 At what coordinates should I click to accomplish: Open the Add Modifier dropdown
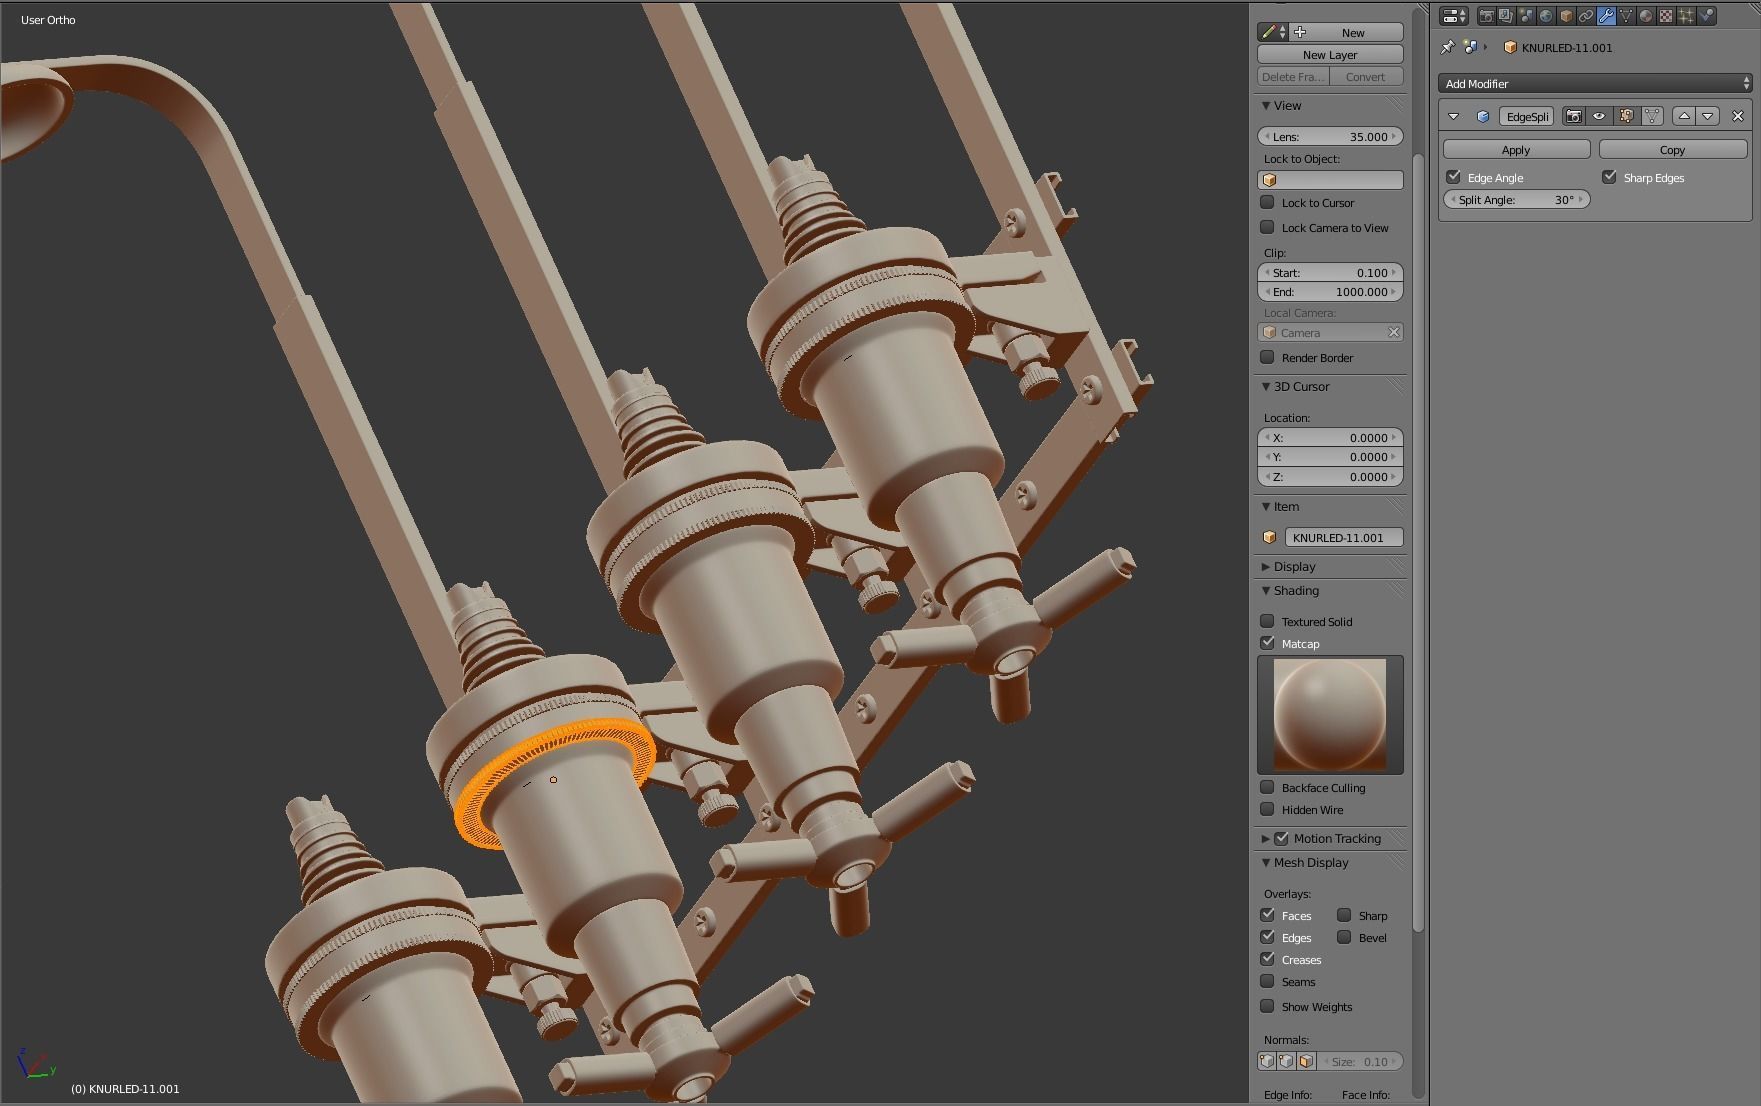pos(1594,84)
